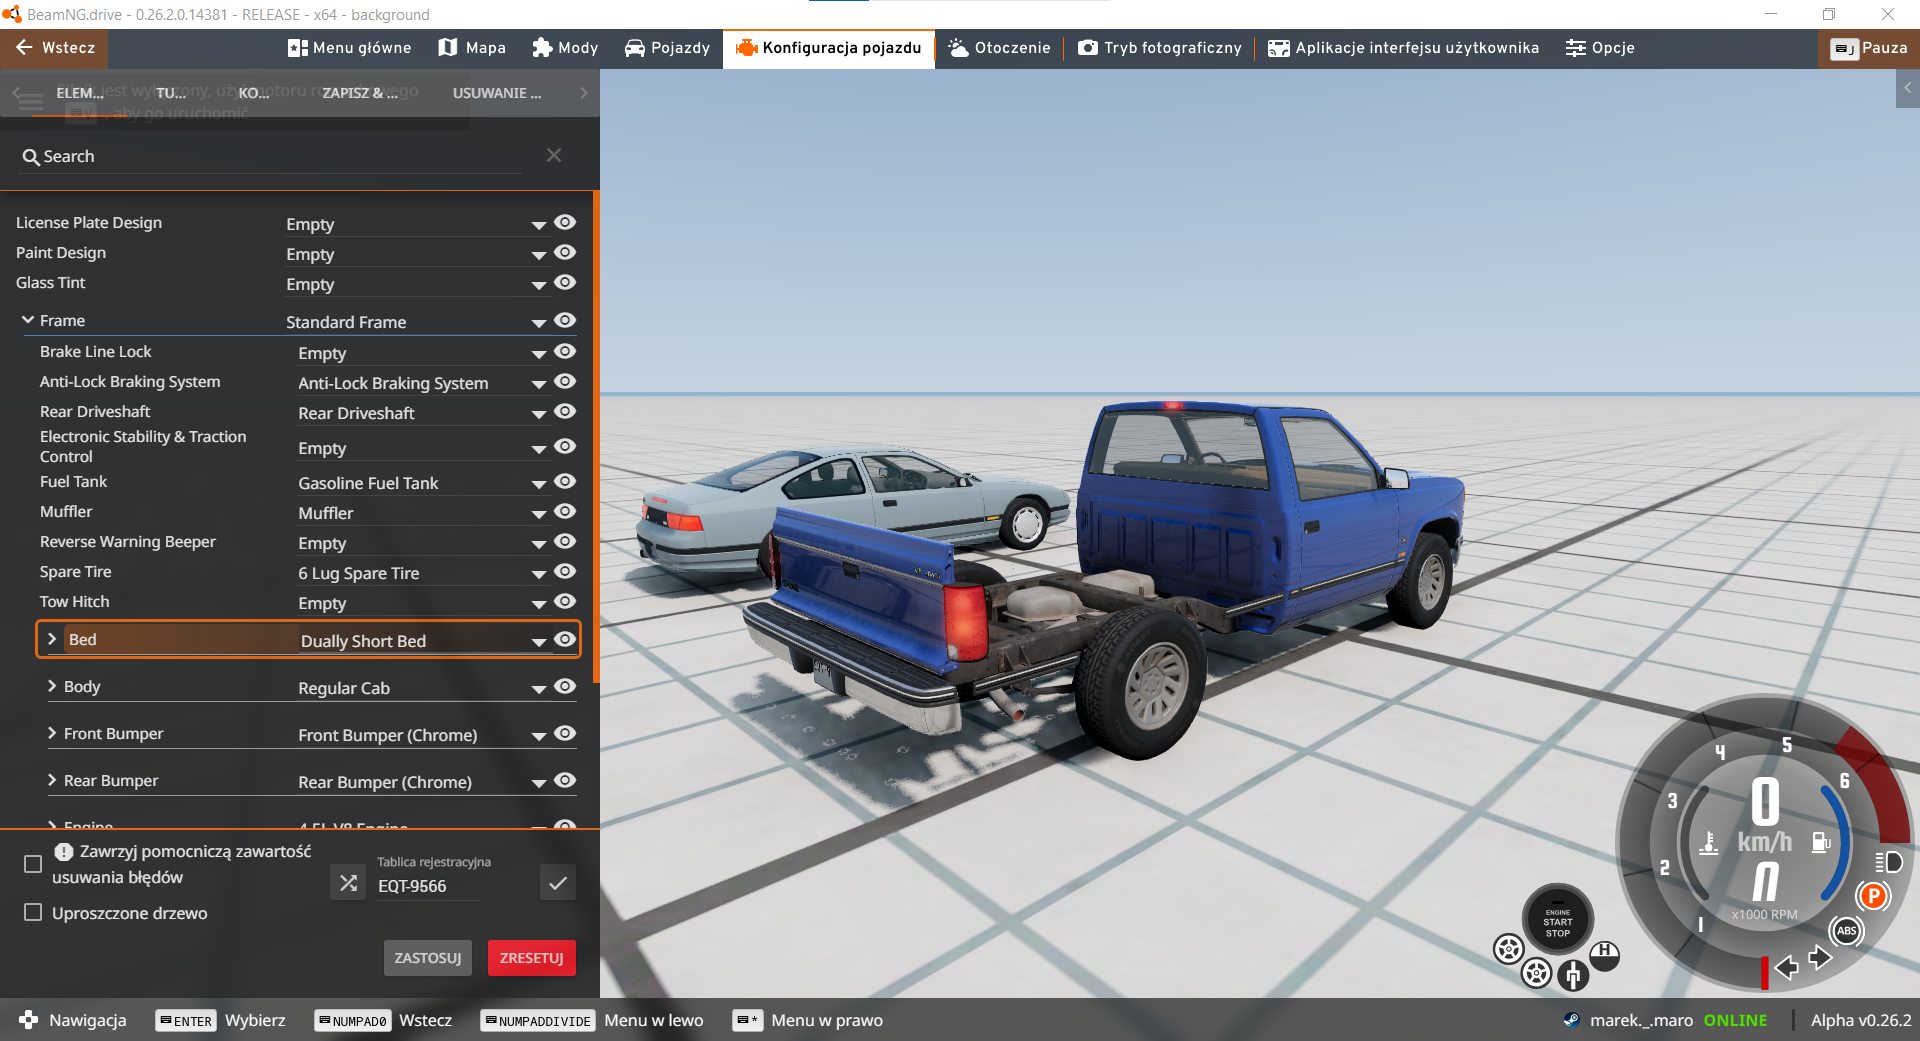The image size is (1920, 1041).
Task: Open Menu główne from the top bar
Action: [349, 48]
